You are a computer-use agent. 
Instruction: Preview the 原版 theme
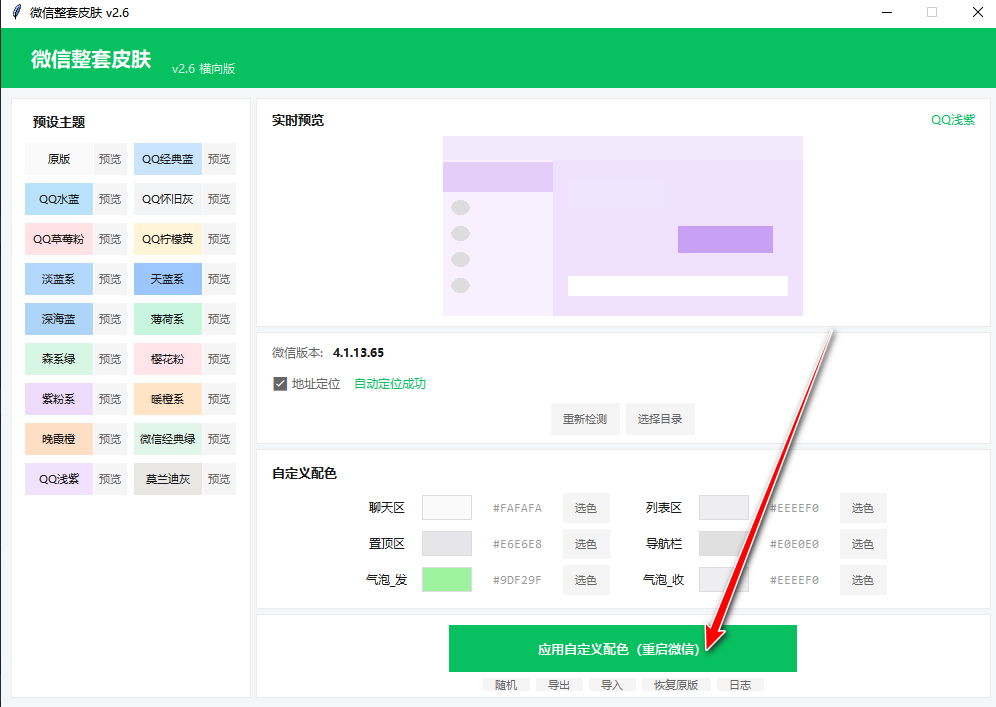tap(110, 159)
